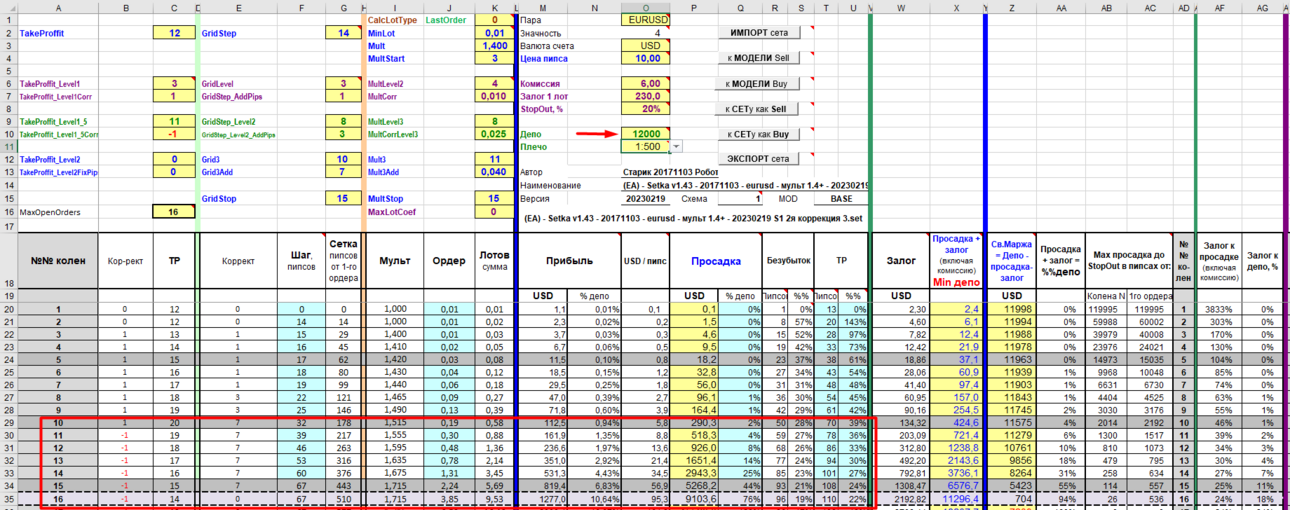Click the к МОДЕЛИ Buy button
The width and height of the screenshot is (1290, 510).
758,83
